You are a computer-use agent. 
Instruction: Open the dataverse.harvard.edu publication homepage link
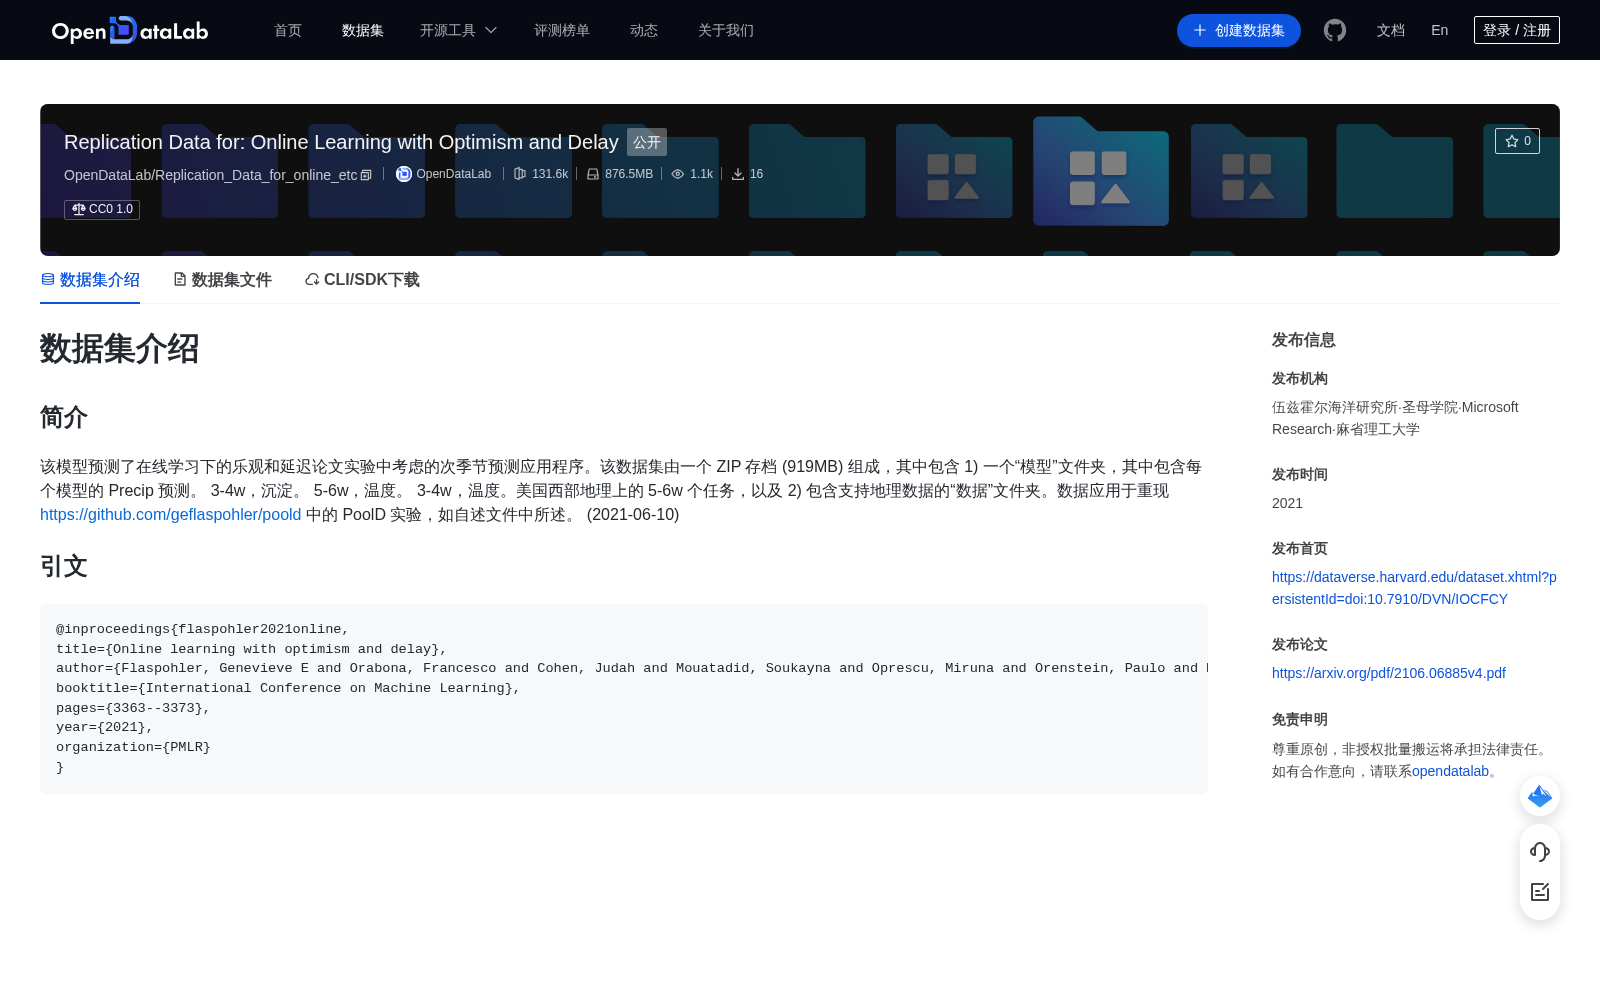coord(1414,588)
